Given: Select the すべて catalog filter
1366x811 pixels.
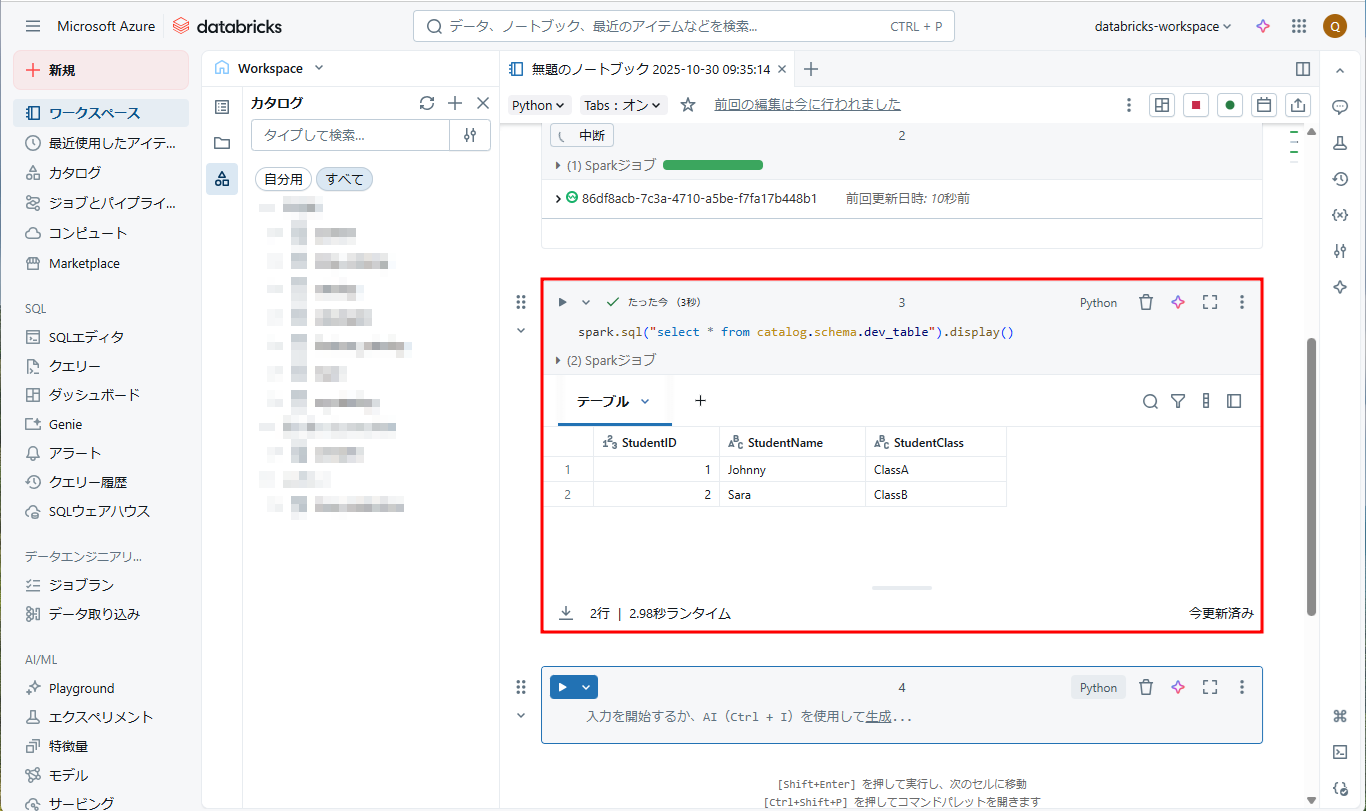Looking at the screenshot, I should pyautogui.click(x=344, y=179).
